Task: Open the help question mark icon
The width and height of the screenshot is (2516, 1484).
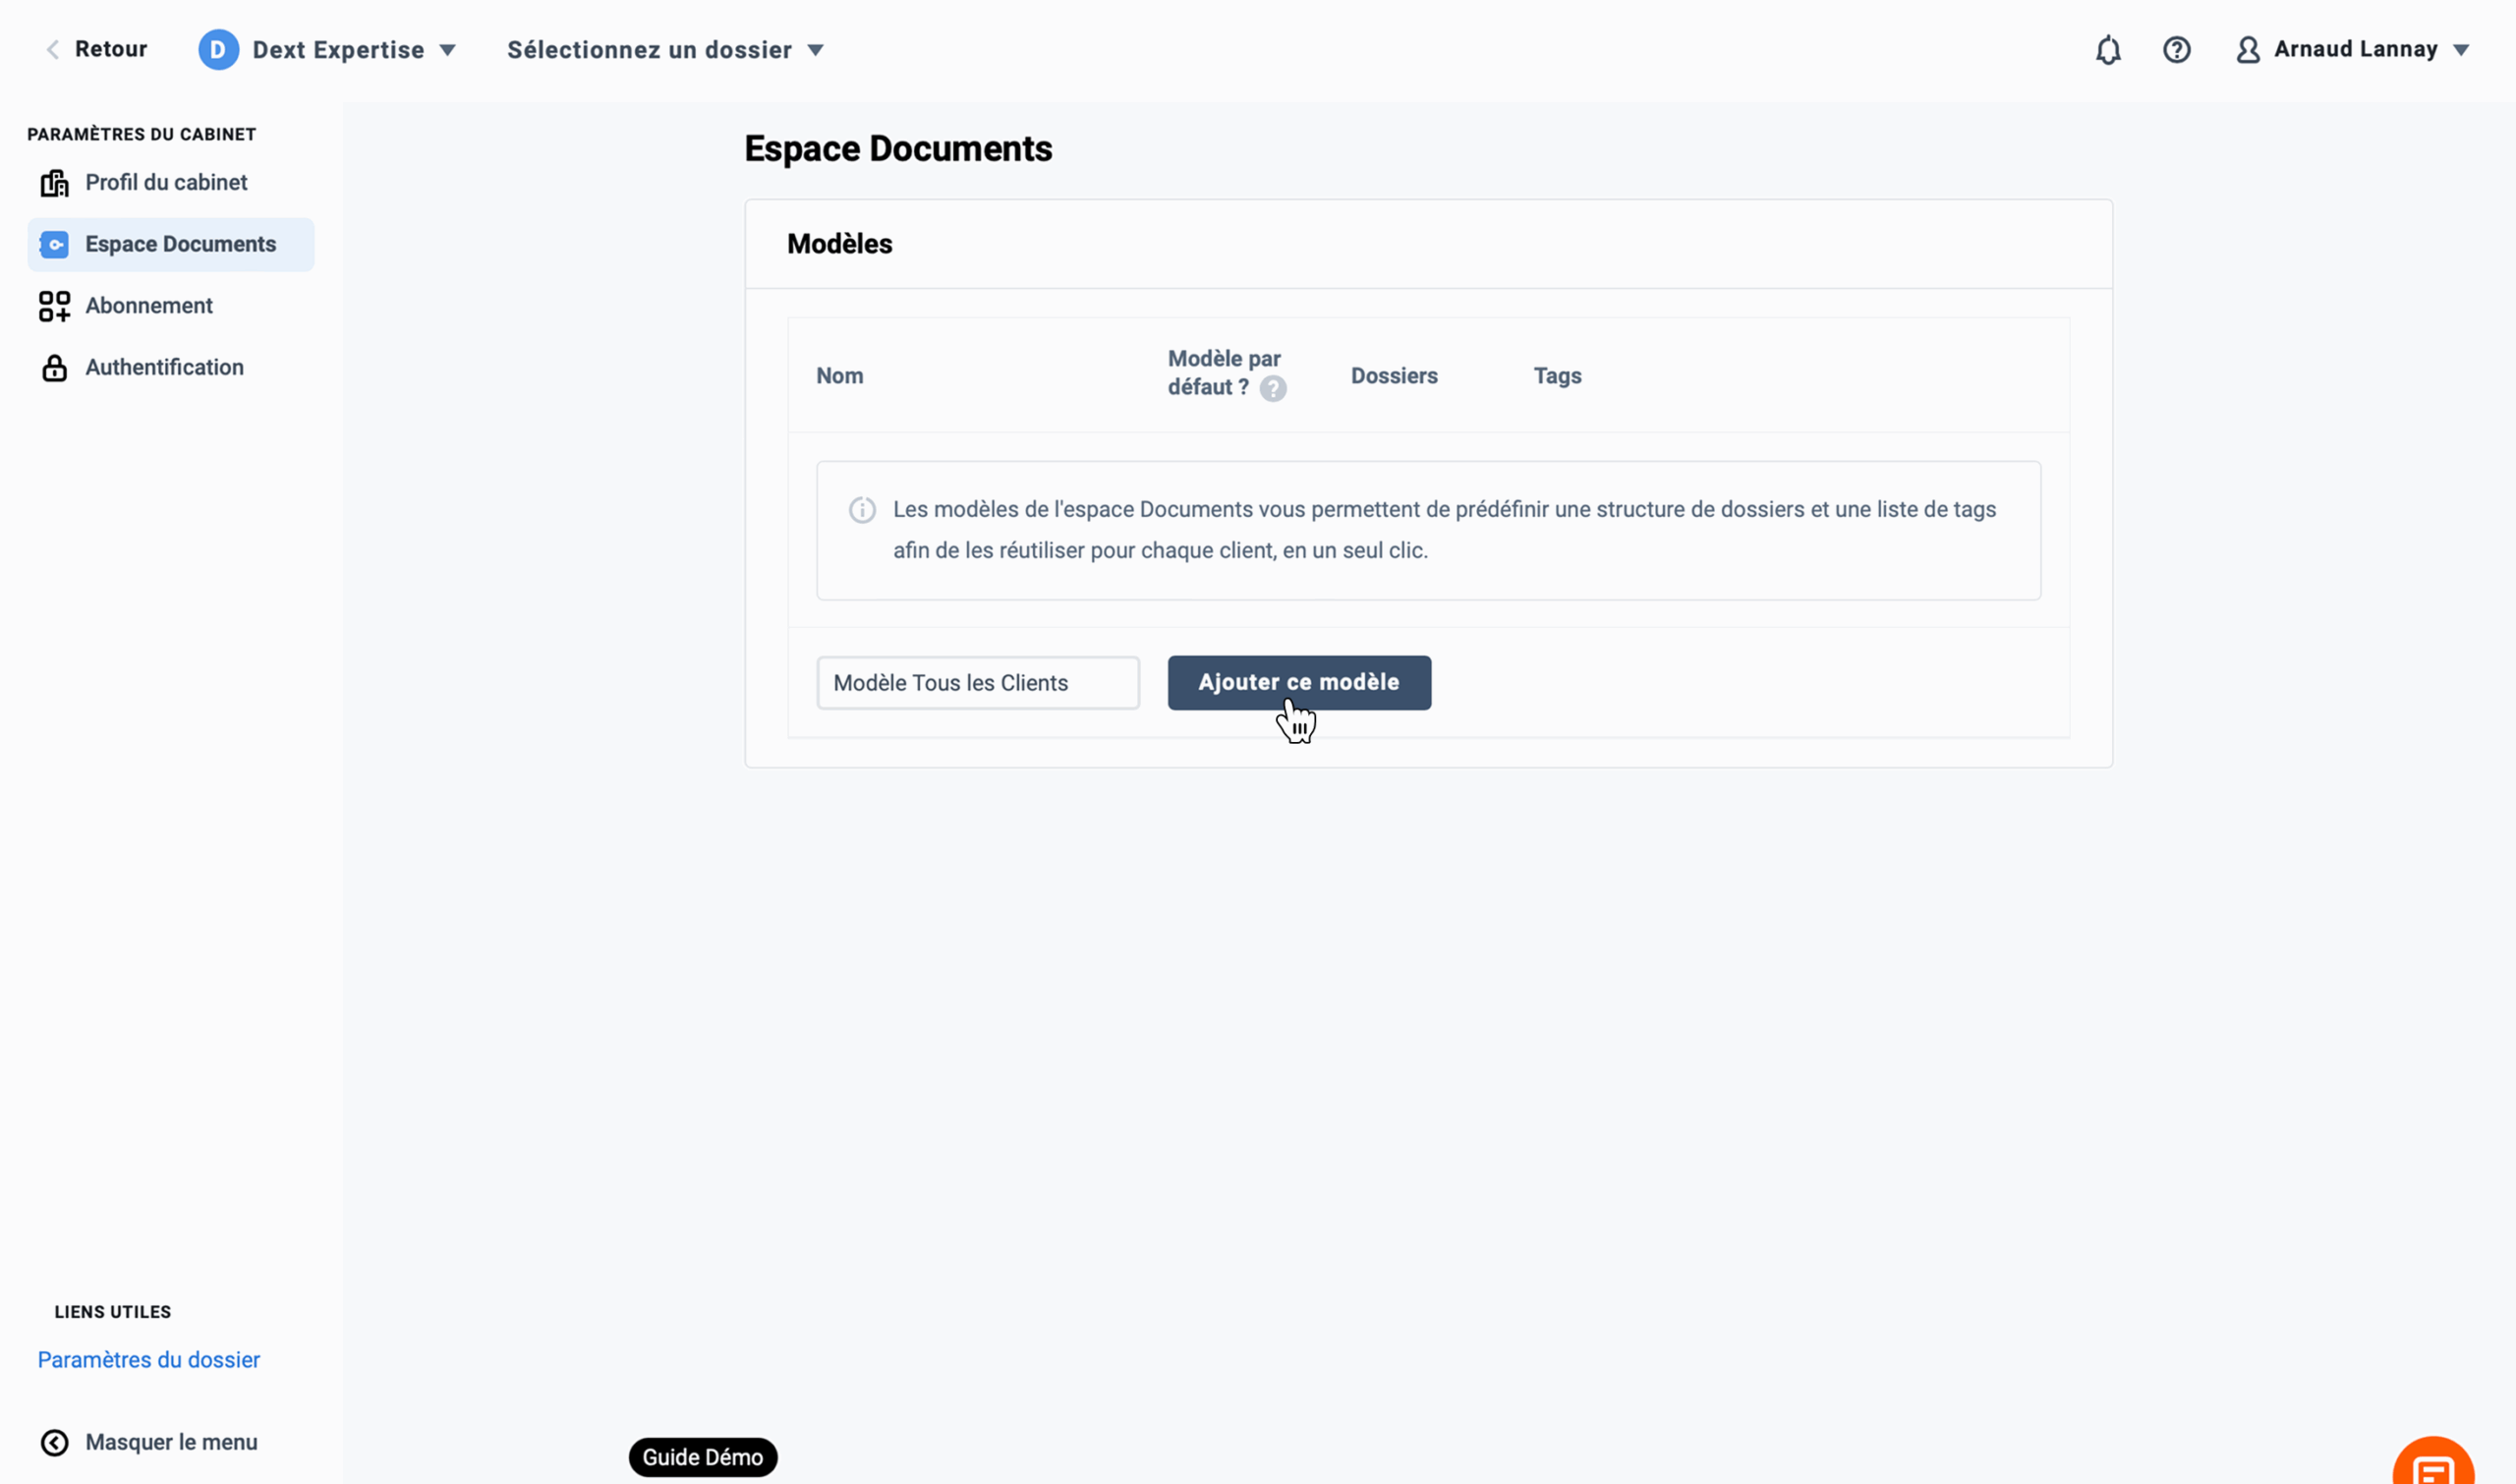Action: (x=2177, y=50)
